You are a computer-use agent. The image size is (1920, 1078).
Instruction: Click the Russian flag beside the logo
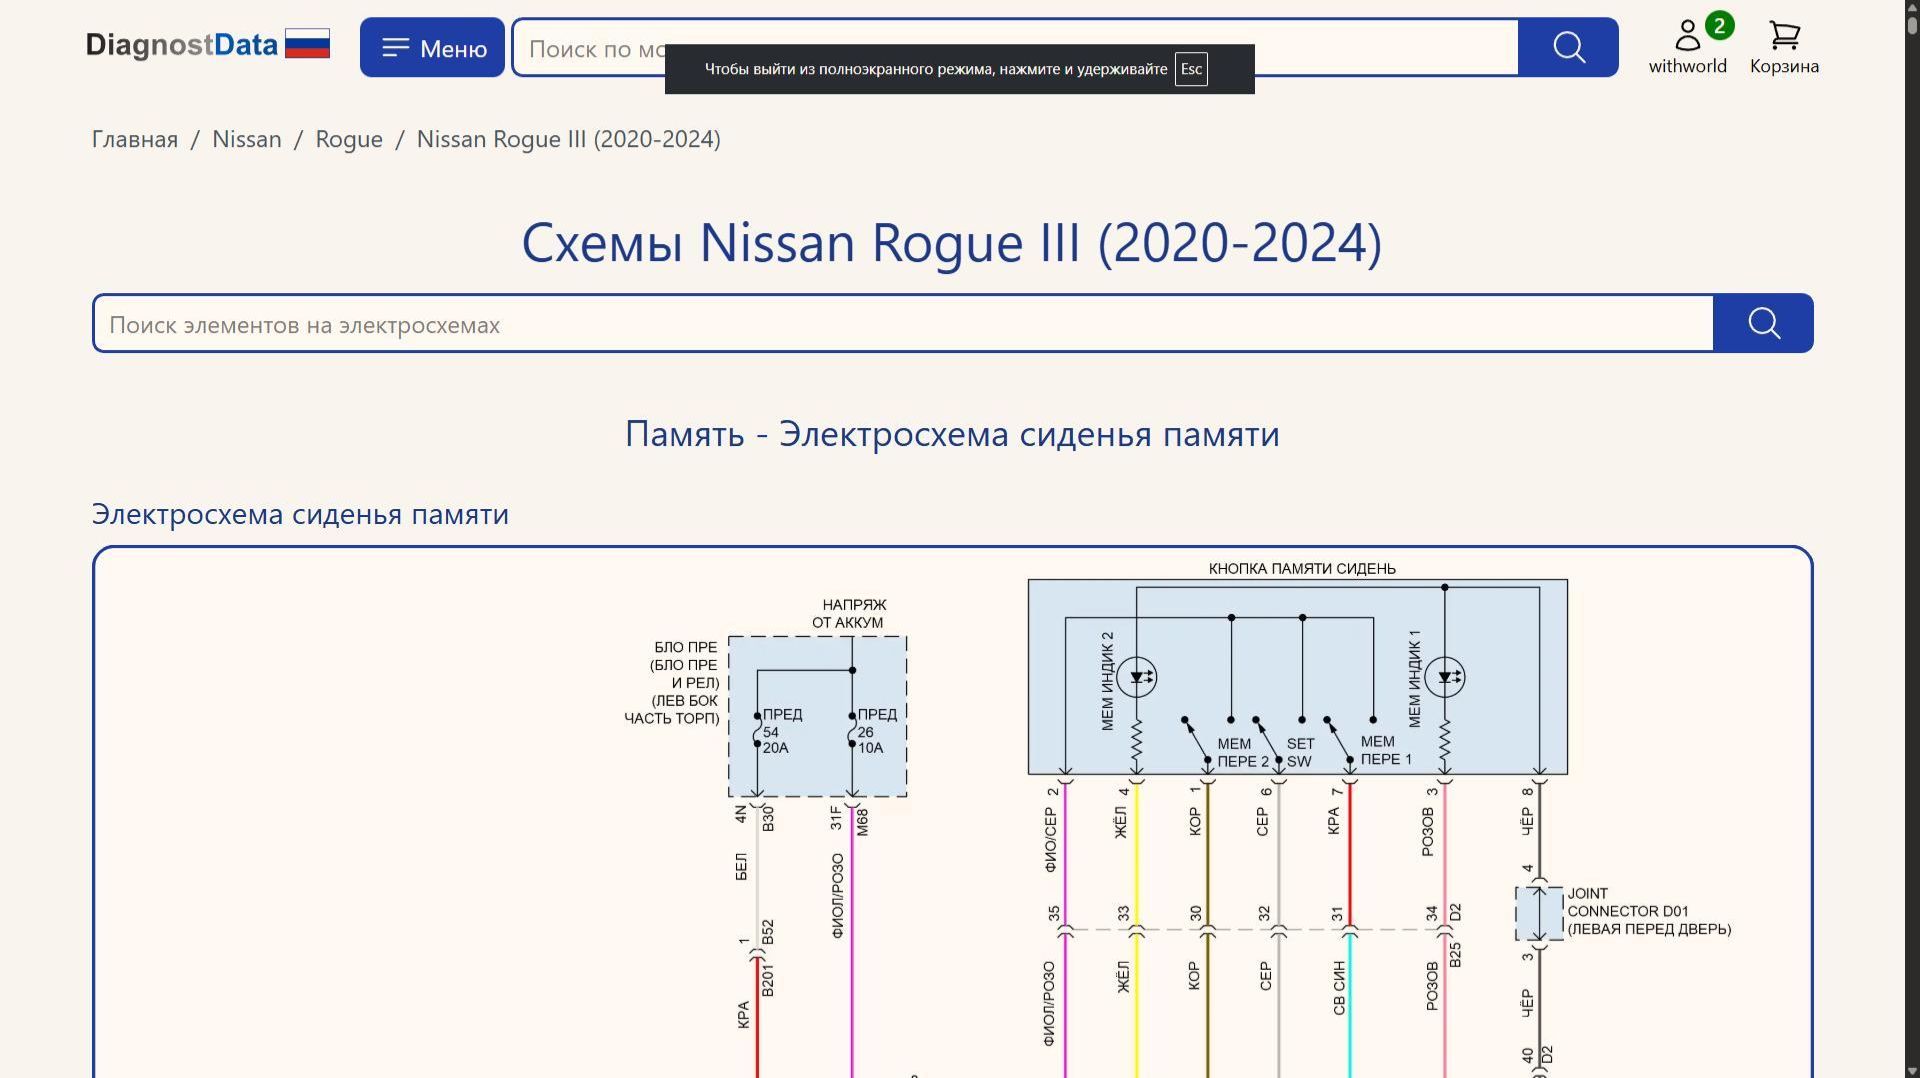click(307, 43)
